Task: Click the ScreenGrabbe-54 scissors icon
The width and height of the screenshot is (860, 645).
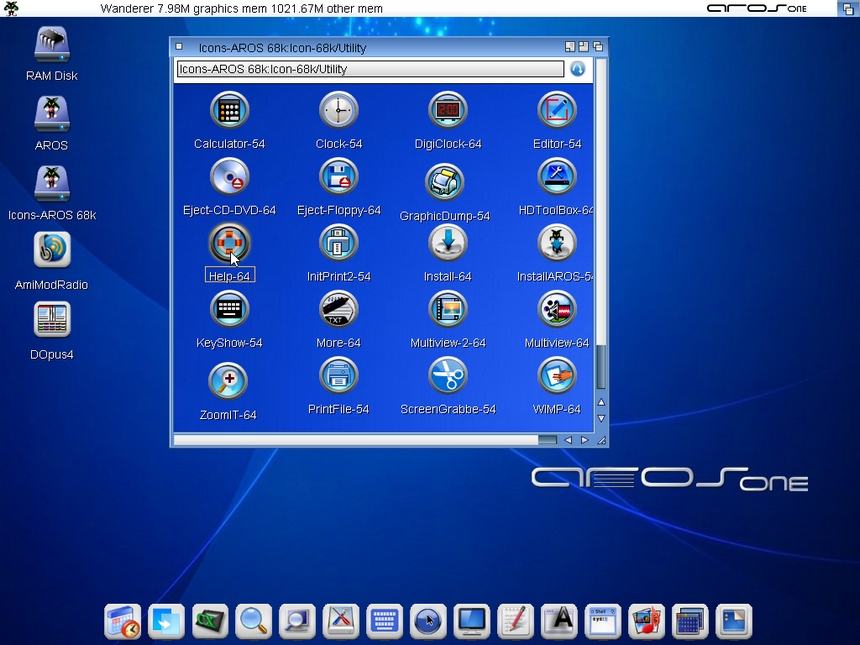Action: [448, 376]
